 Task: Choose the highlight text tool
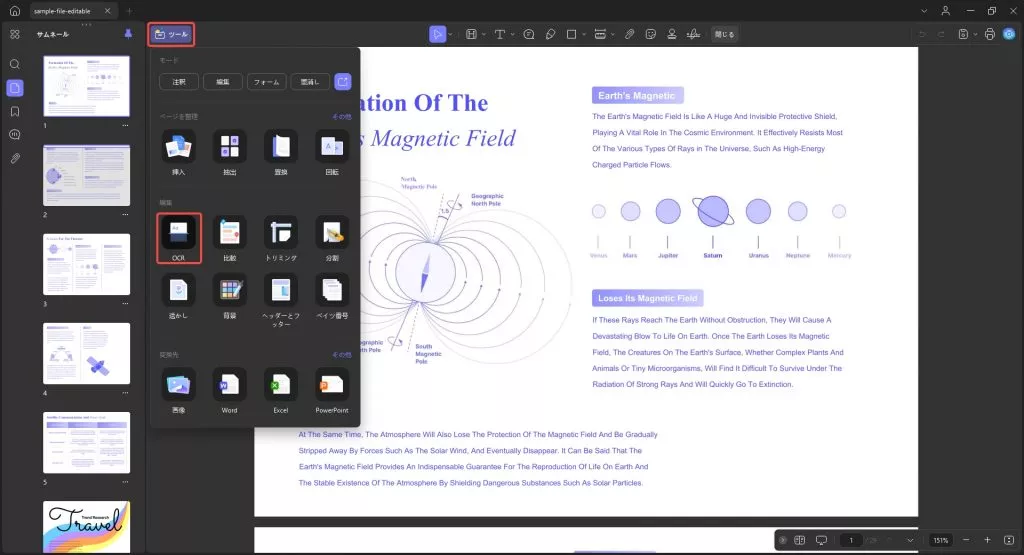[x=471, y=34]
